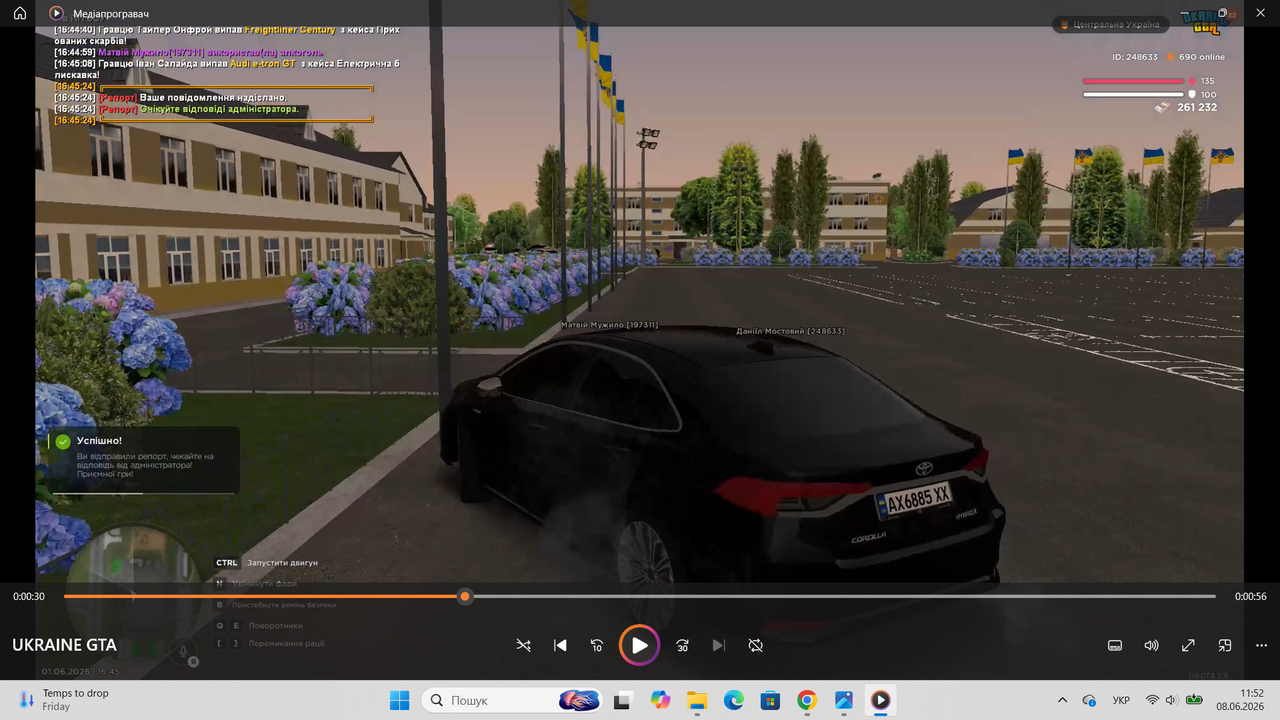Click the Медіапрогравач app logo icon

click(x=56, y=14)
